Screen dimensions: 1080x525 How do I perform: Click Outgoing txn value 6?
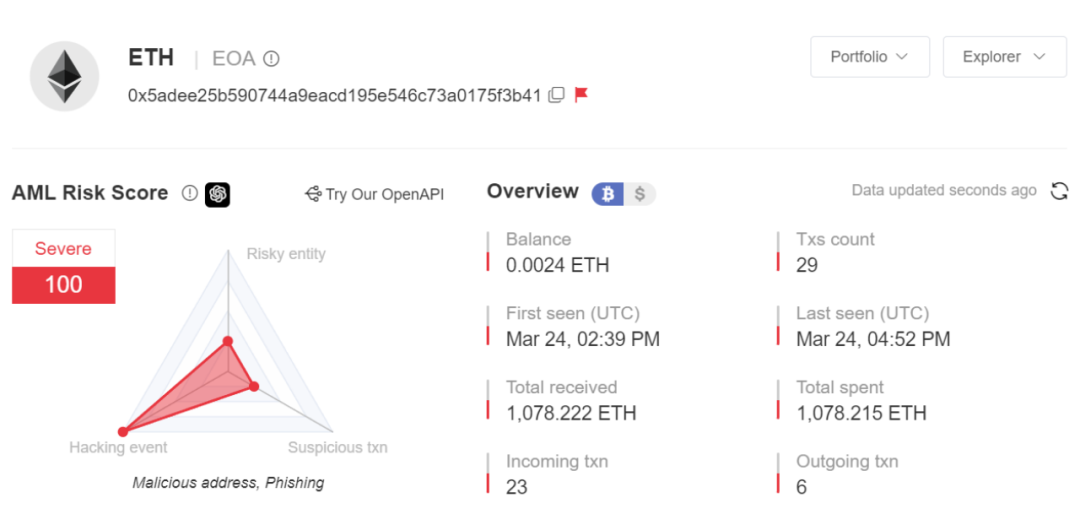[x=801, y=487]
